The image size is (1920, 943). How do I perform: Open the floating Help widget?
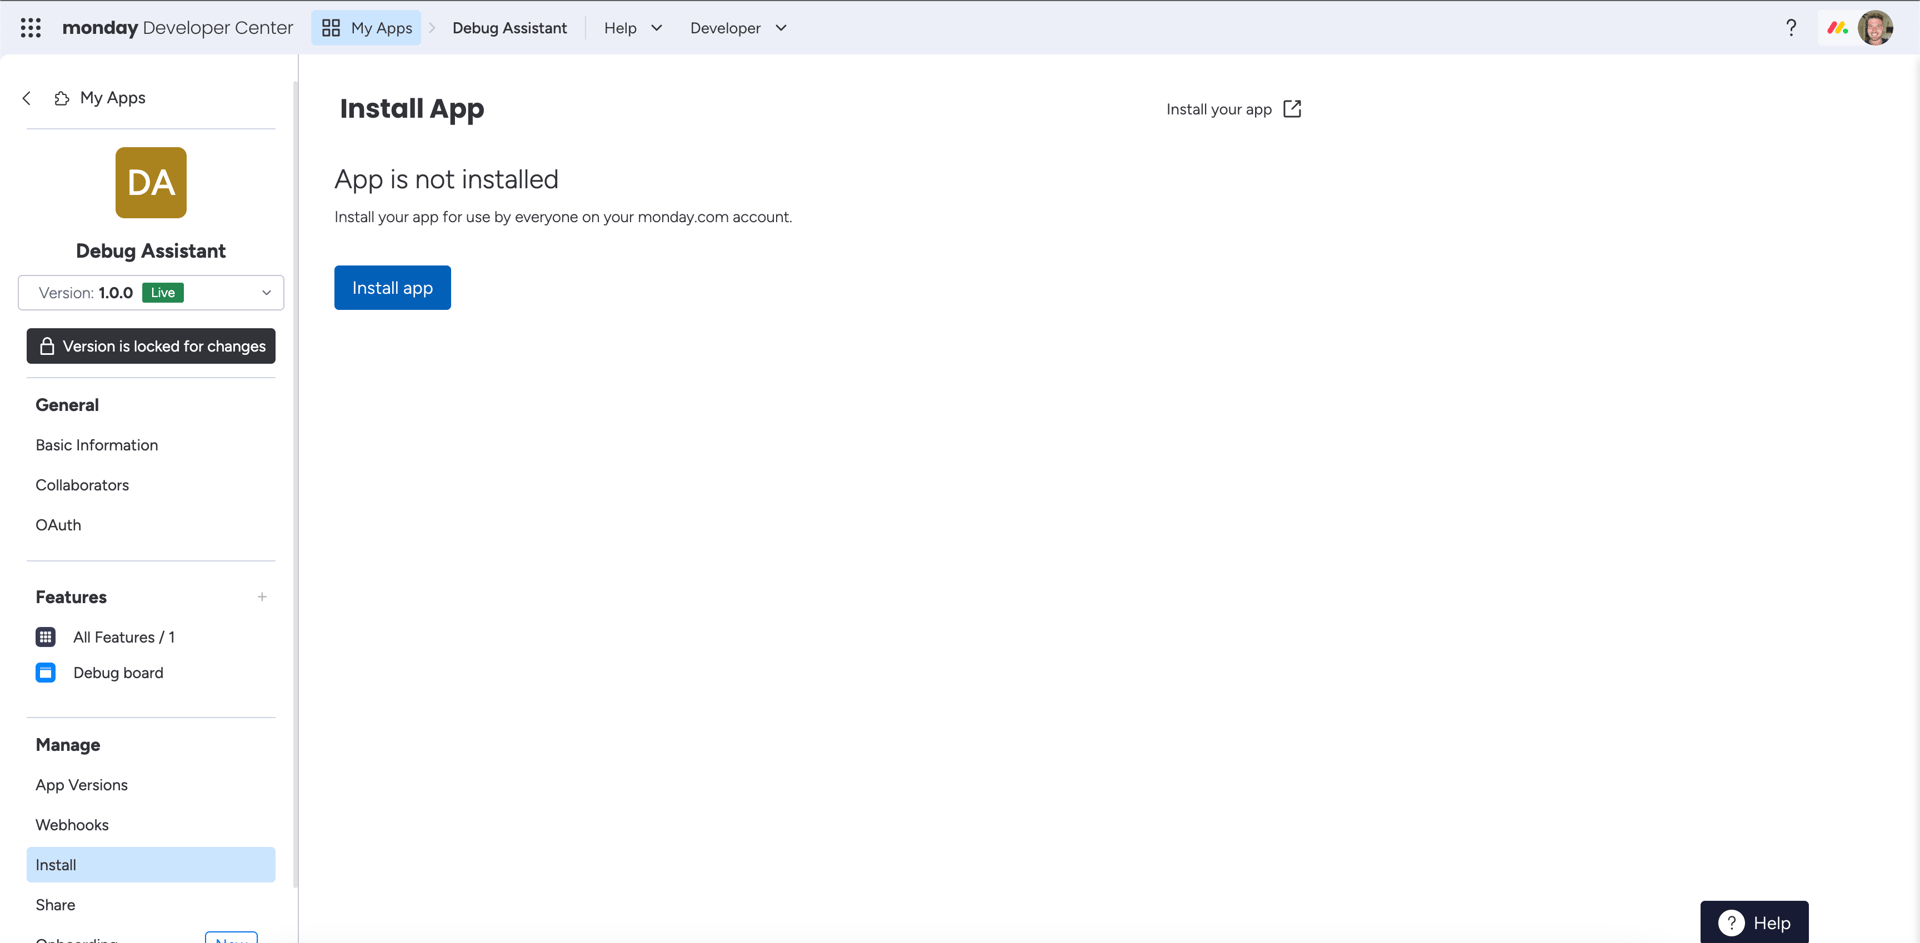pos(1754,923)
